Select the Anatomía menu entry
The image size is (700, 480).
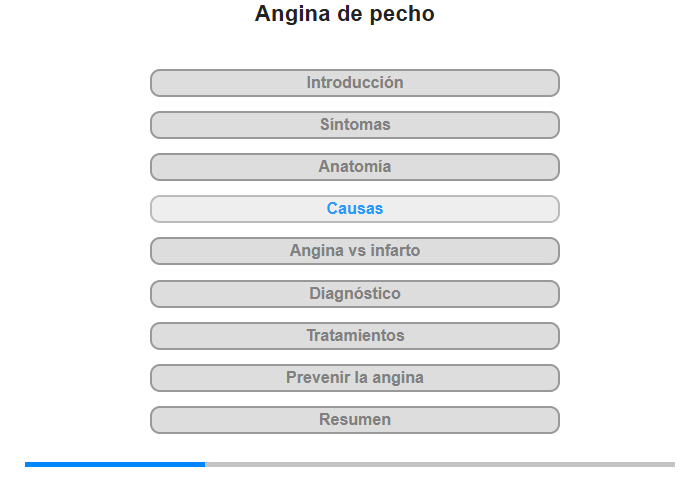point(355,167)
